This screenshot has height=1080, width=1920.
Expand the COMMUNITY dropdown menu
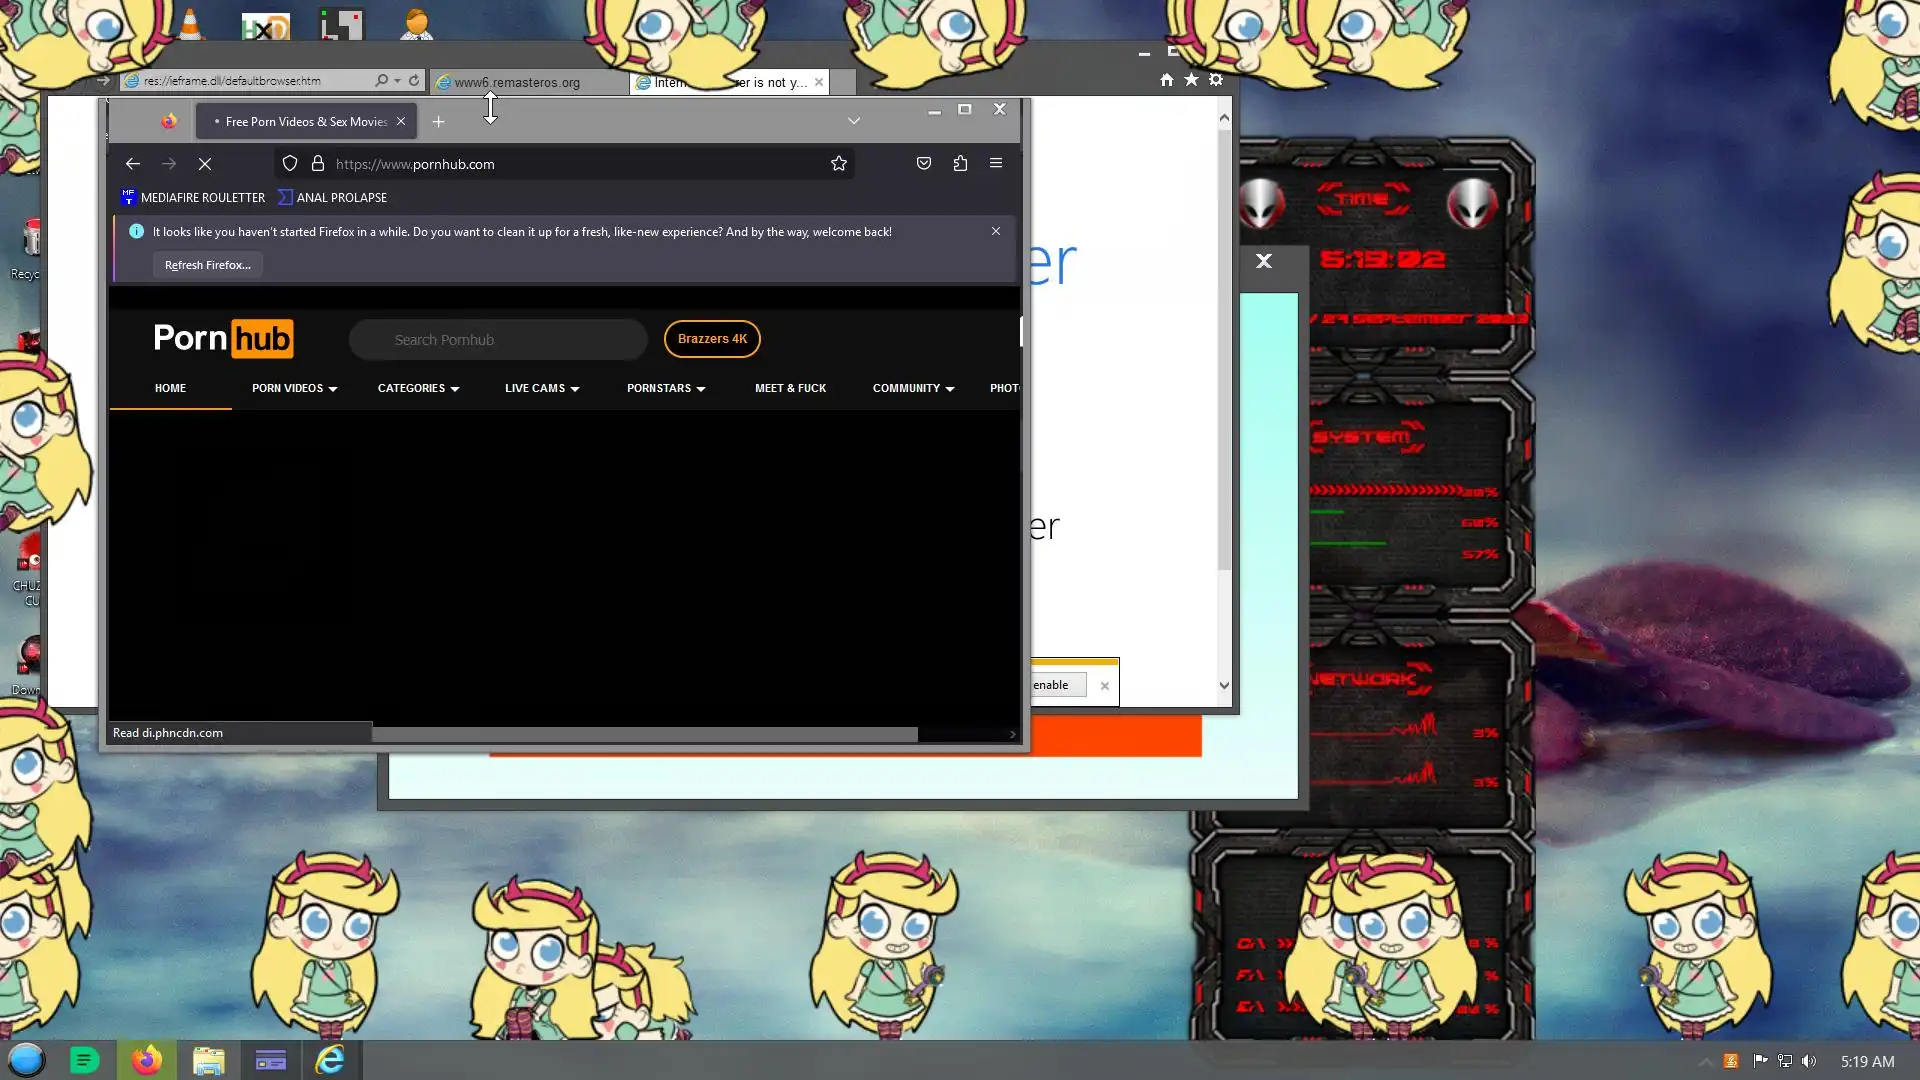coord(913,388)
